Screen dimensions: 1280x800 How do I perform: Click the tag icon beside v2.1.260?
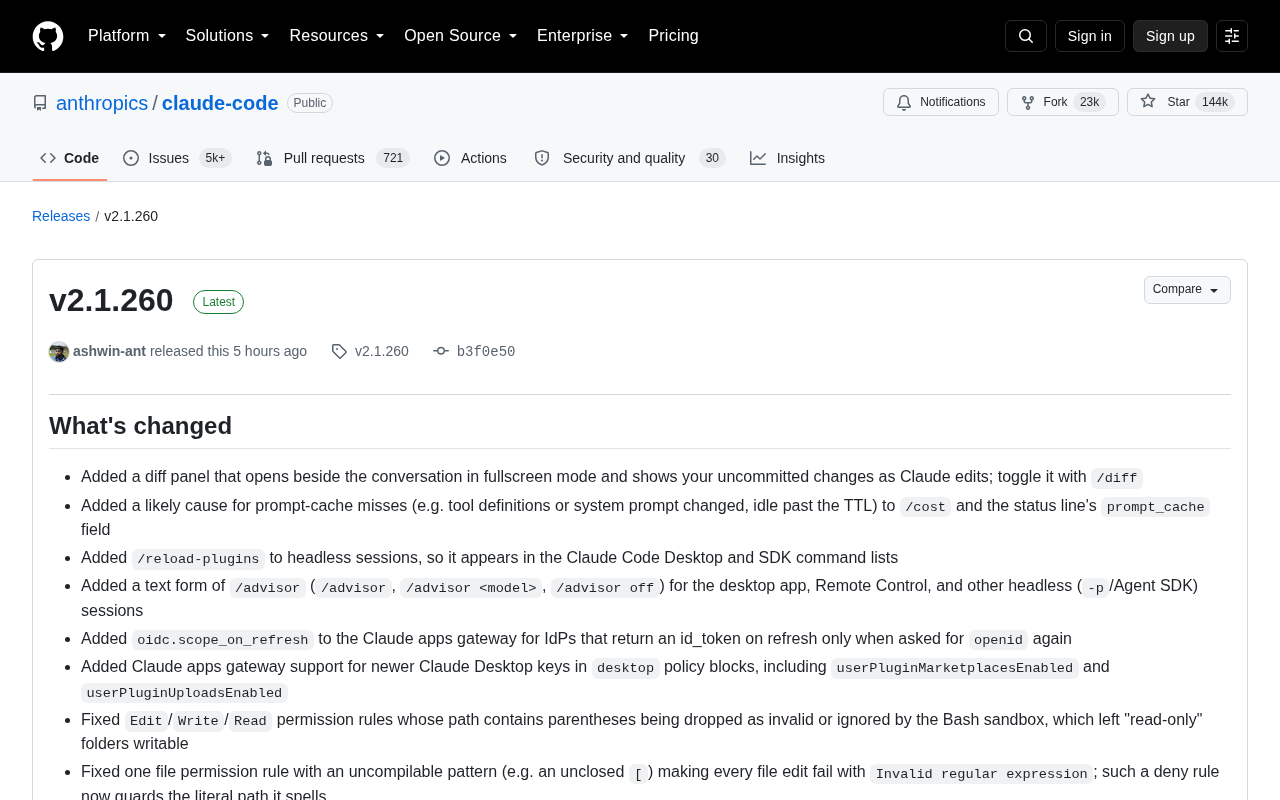point(339,351)
